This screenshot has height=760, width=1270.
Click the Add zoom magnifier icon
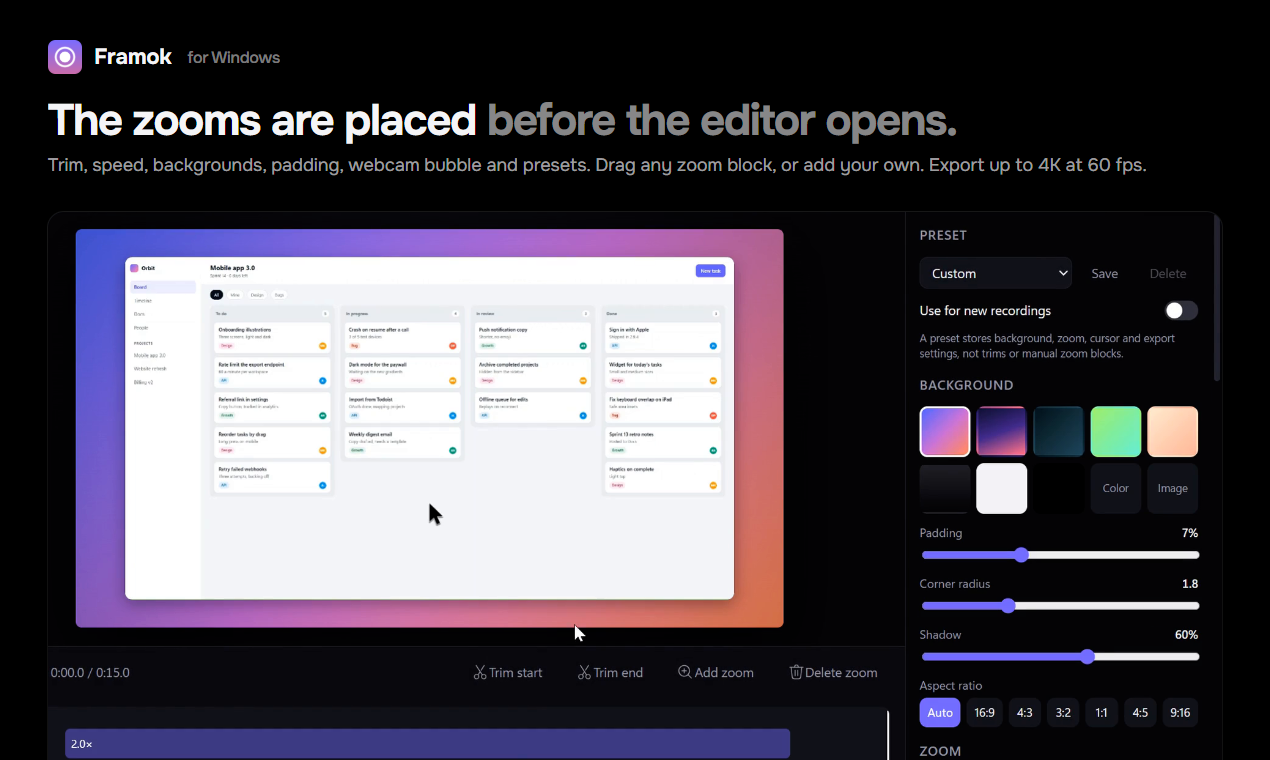pyautogui.click(x=685, y=672)
